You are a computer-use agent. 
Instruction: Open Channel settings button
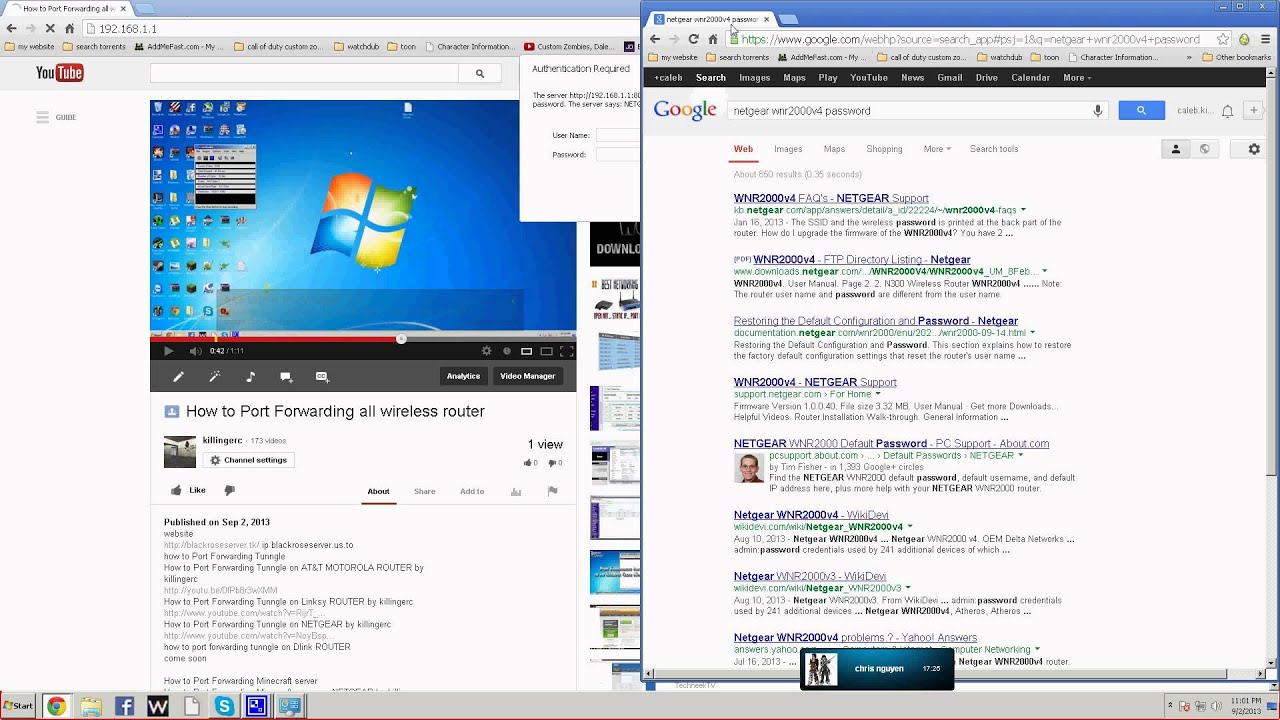[248, 460]
